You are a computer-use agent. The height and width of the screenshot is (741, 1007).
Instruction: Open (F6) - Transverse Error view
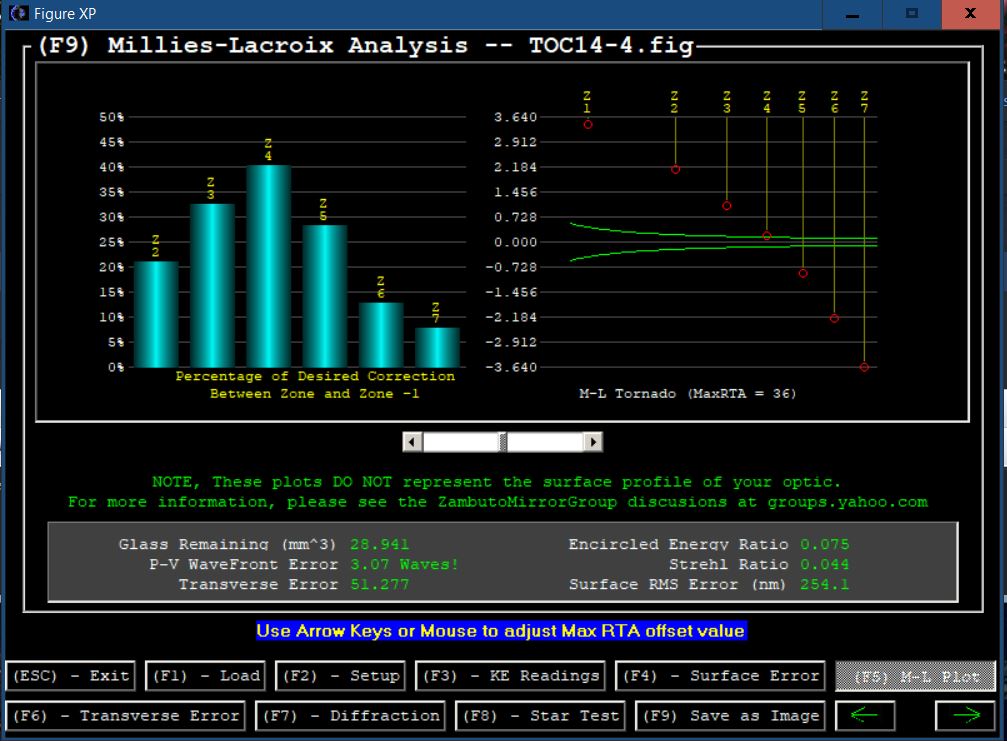(125, 715)
